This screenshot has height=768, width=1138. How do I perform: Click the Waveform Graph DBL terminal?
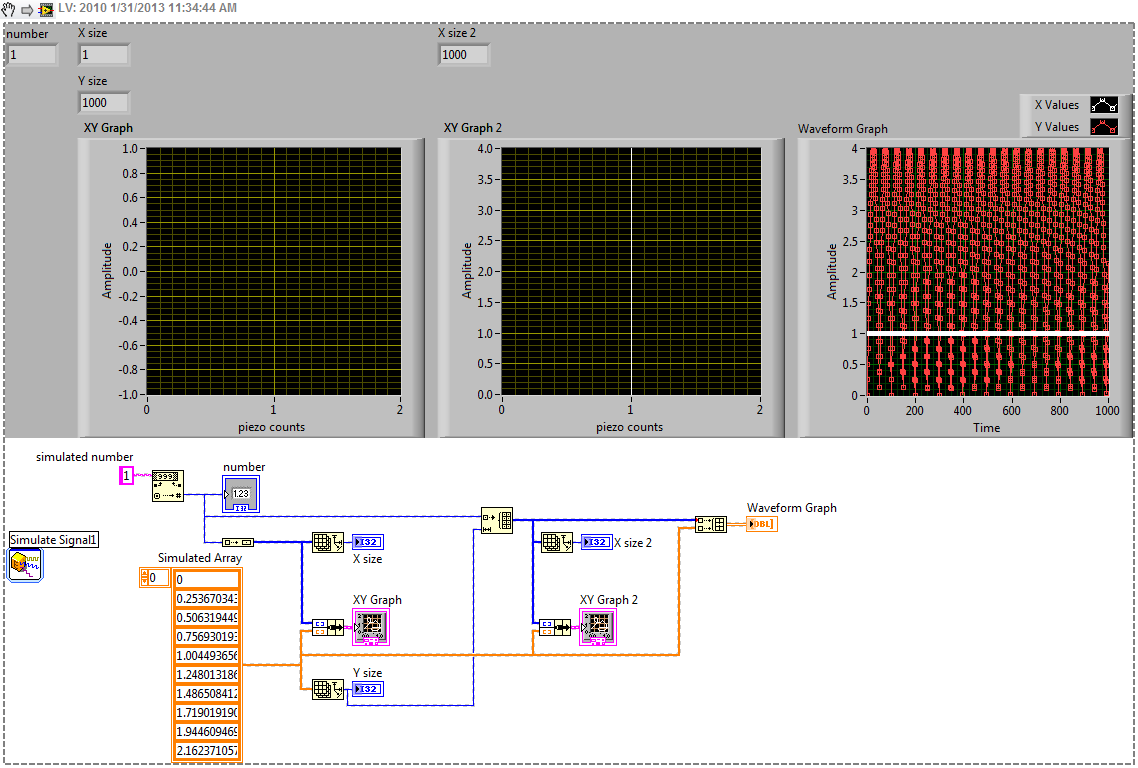(x=762, y=524)
